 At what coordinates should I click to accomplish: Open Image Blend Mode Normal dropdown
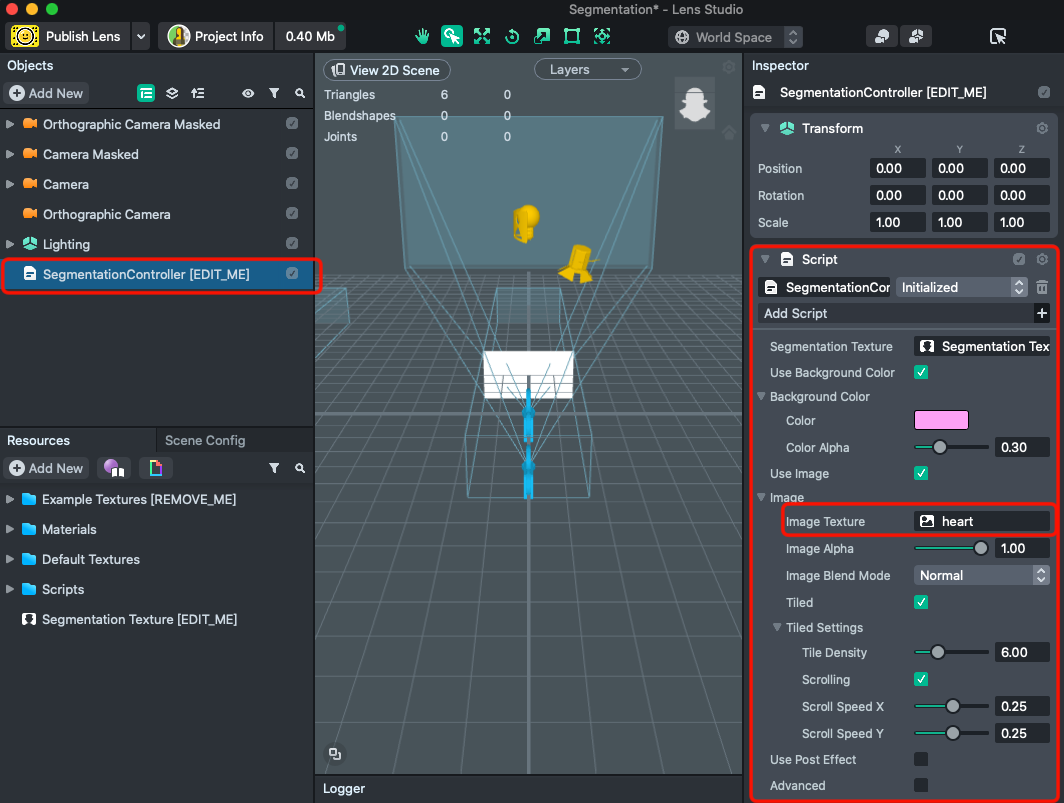pos(981,575)
